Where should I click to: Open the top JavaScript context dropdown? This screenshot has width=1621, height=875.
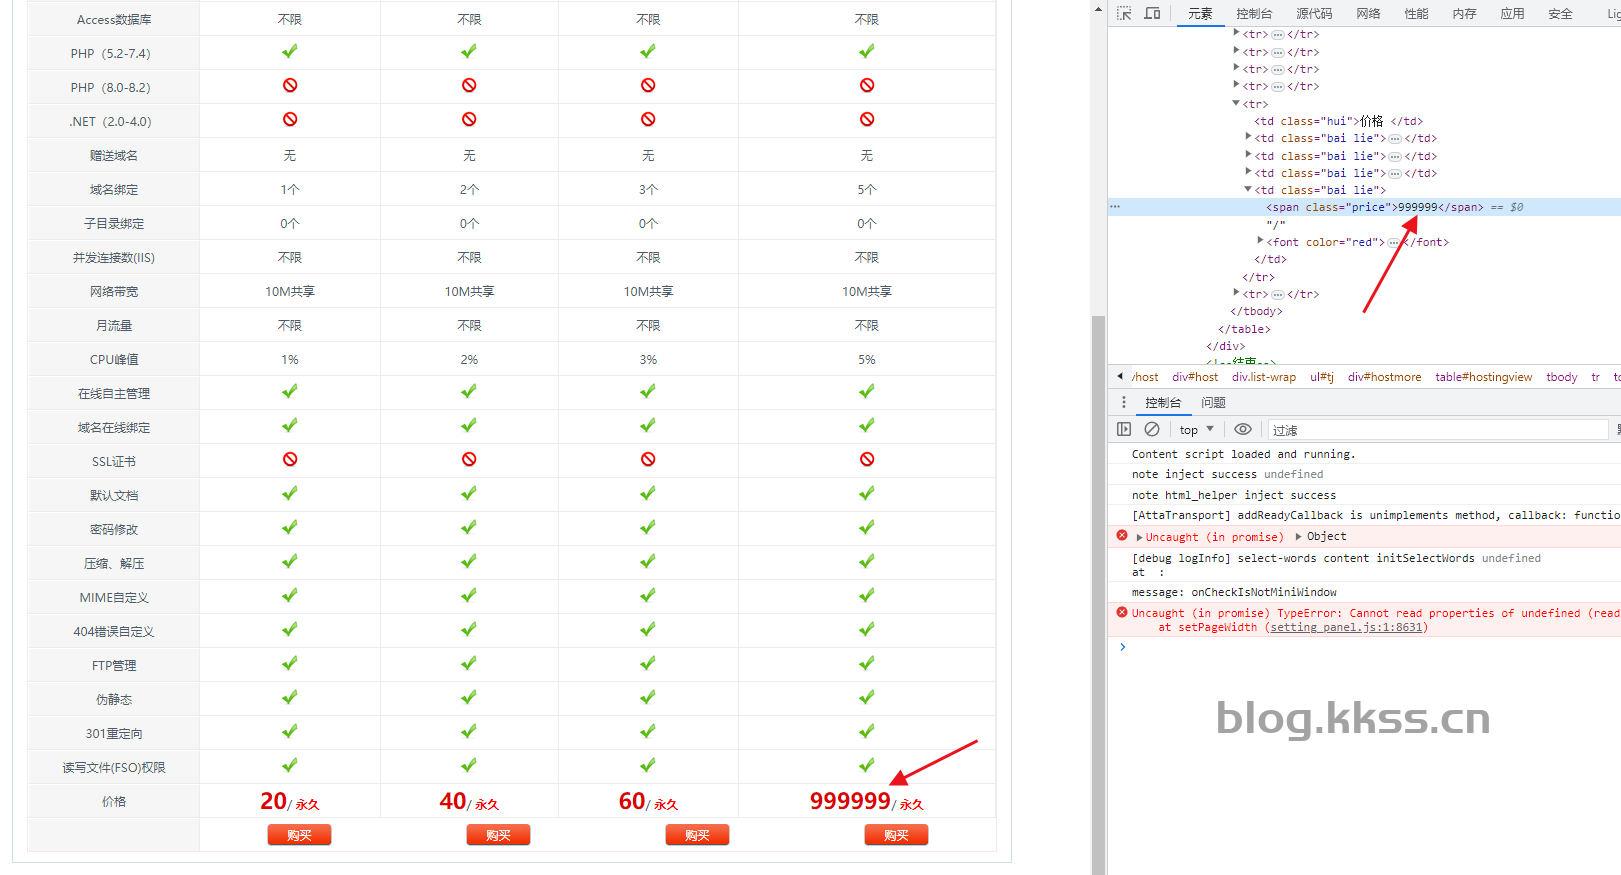point(1196,430)
